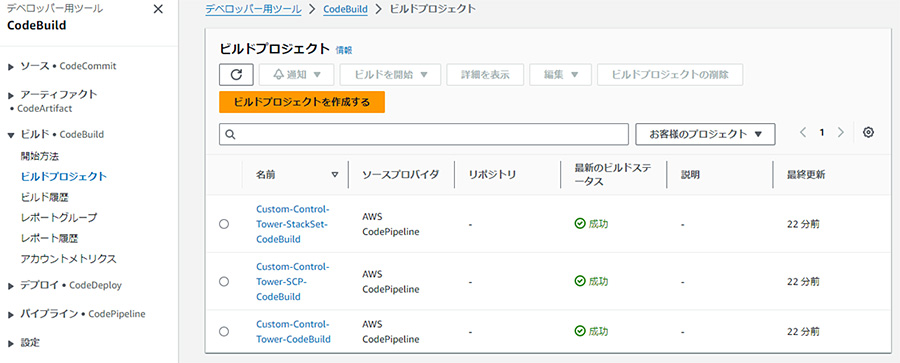This screenshot has height=363, width=900.
Task: Open table preferences gear icon
Action: point(868,133)
